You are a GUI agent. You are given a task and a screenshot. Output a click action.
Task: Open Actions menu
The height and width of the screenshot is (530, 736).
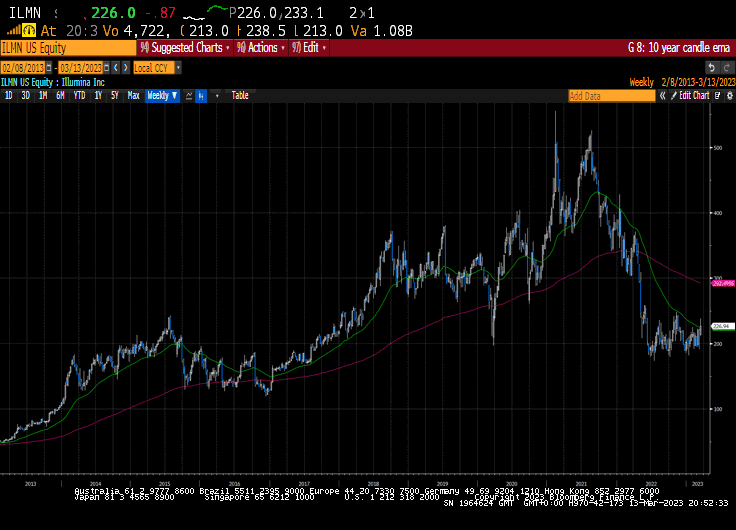click(261, 48)
